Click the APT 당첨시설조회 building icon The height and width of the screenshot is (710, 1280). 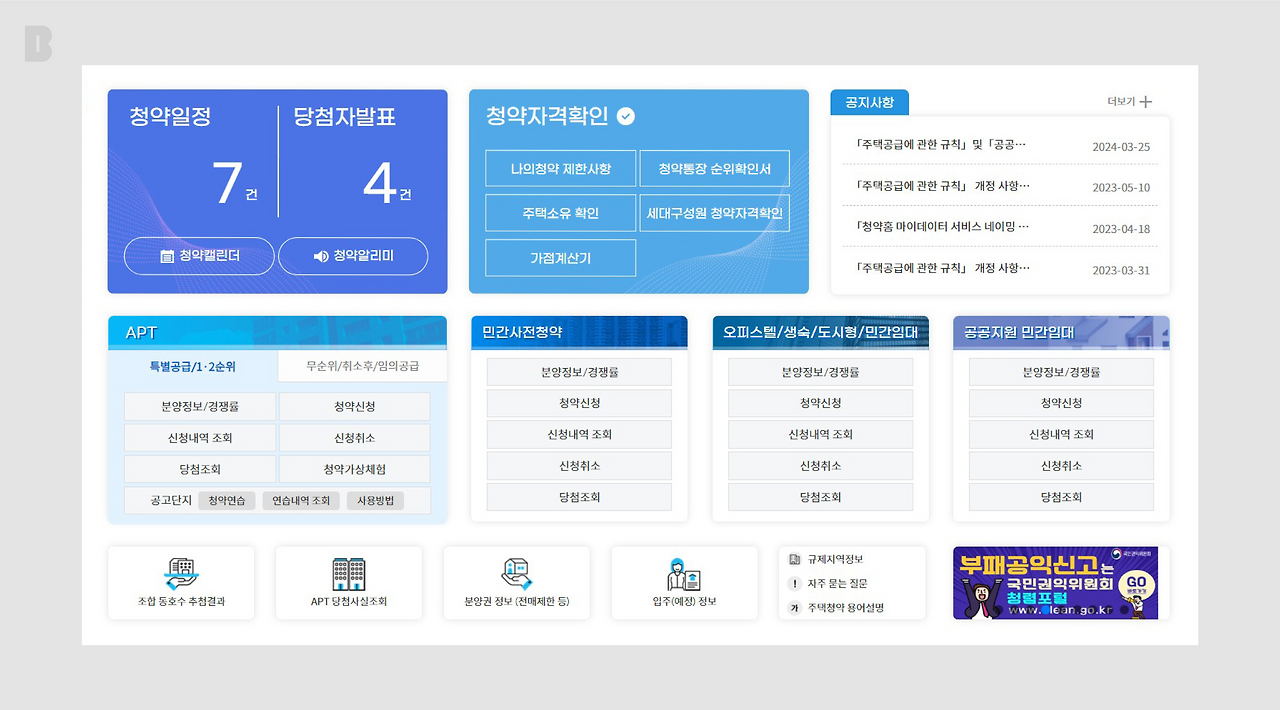349,575
